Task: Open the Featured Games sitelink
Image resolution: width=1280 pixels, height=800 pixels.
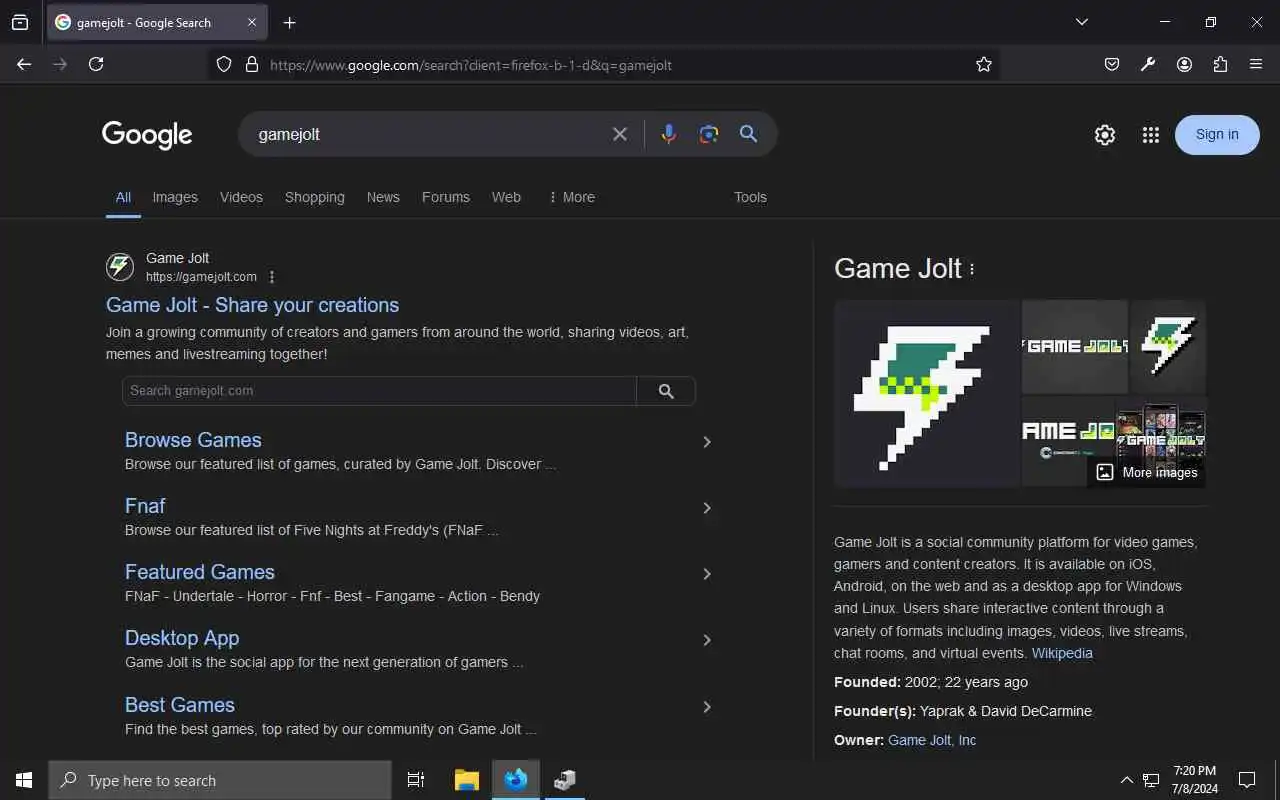Action: pyautogui.click(x=200, y=572)
